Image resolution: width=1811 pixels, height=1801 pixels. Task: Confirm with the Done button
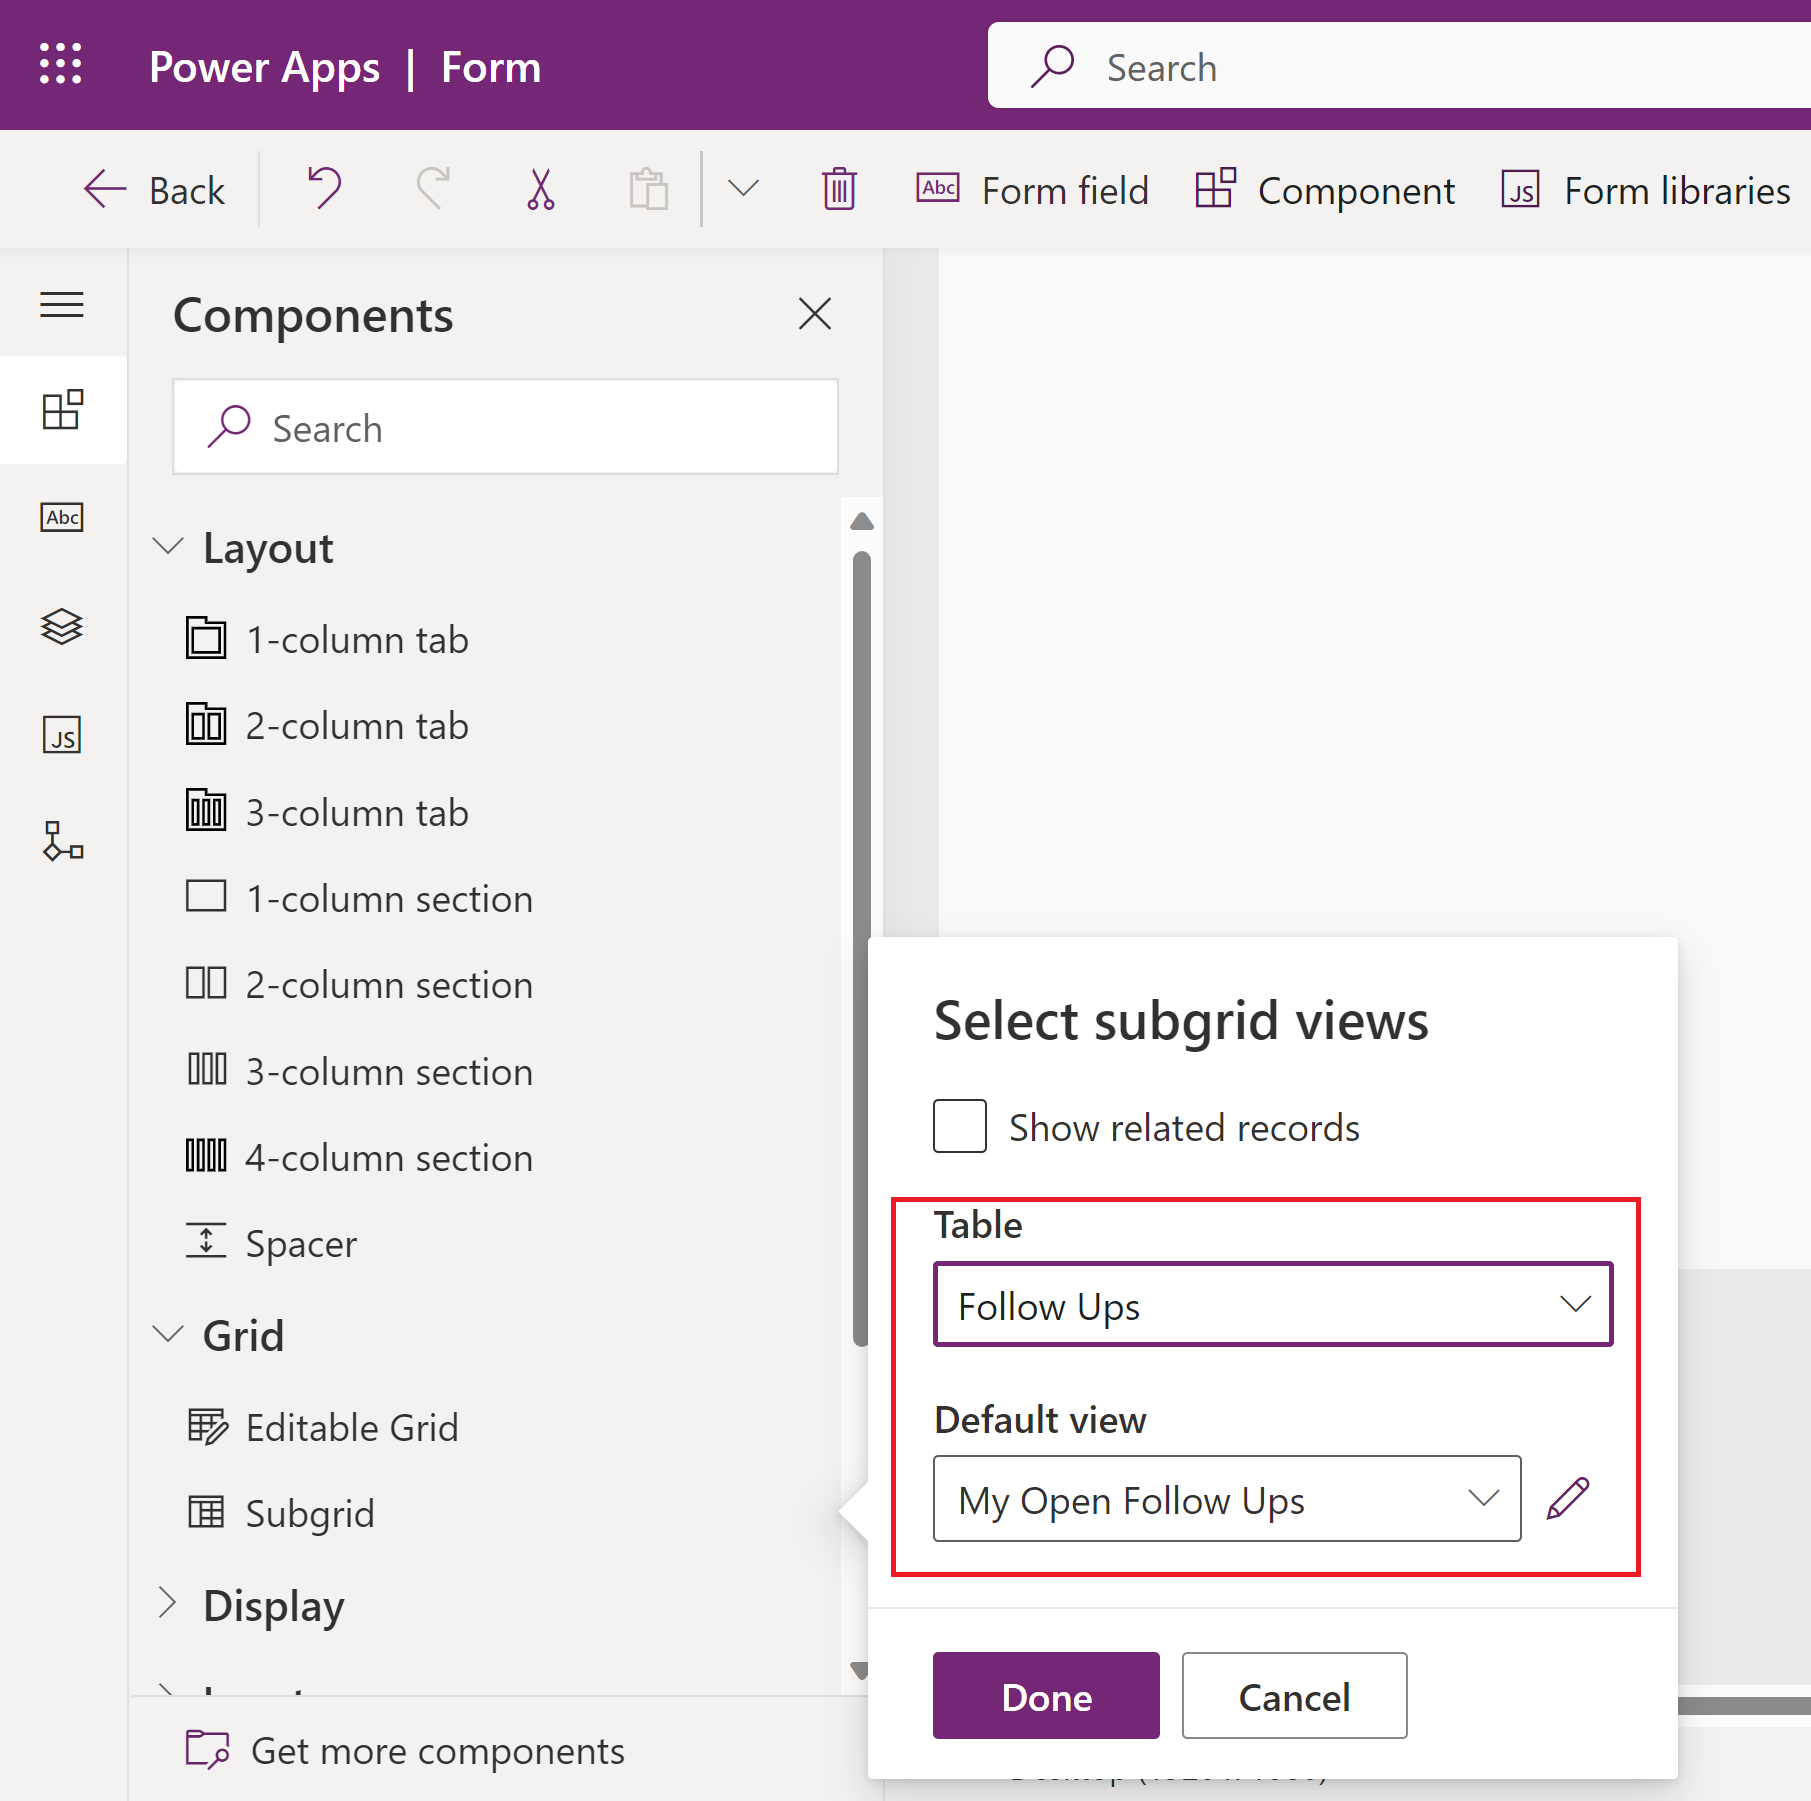coord(1046,1696)
